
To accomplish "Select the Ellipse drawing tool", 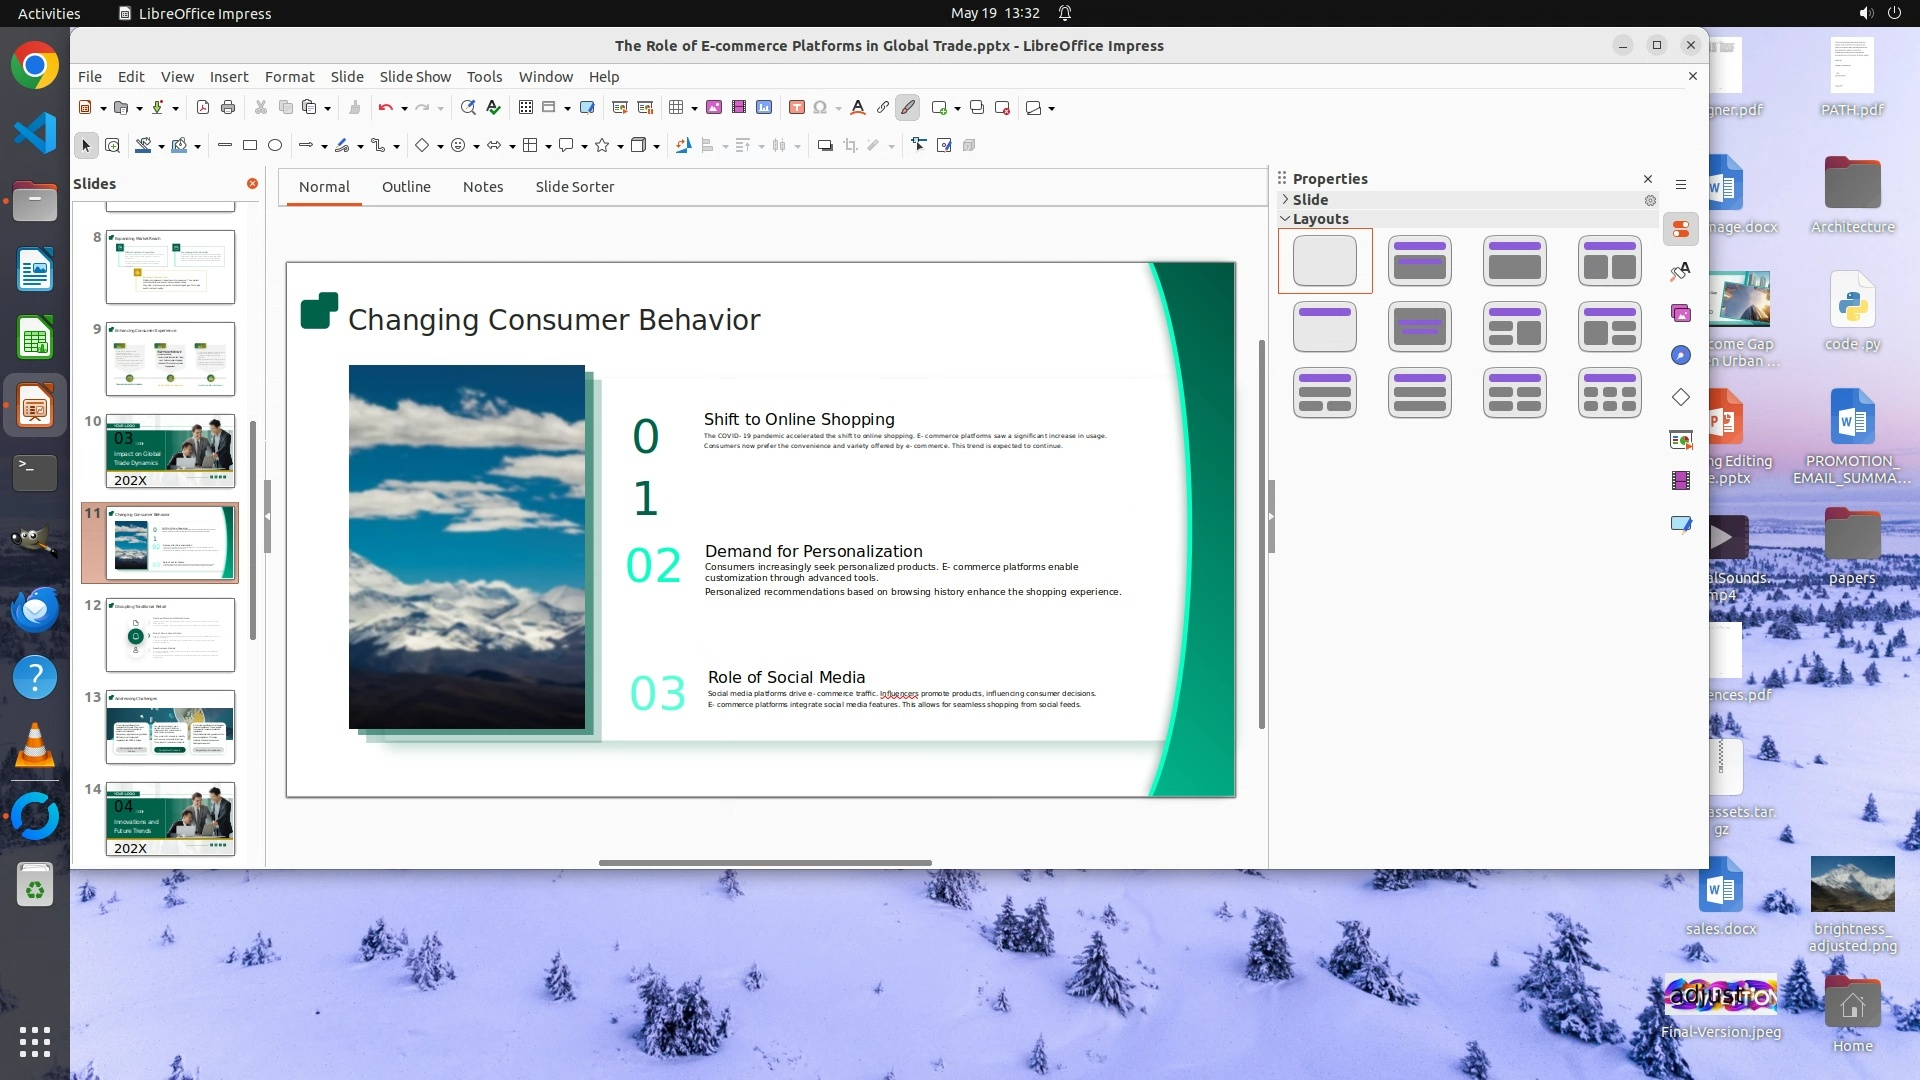I will pyautogui.click(x=275, y=146).
